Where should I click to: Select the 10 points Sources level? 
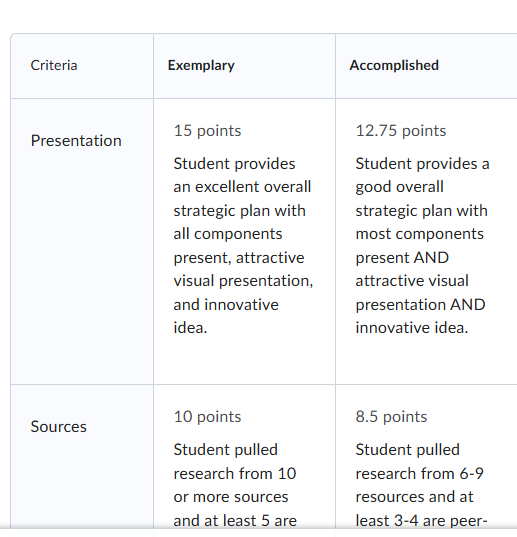click(207, 416)
